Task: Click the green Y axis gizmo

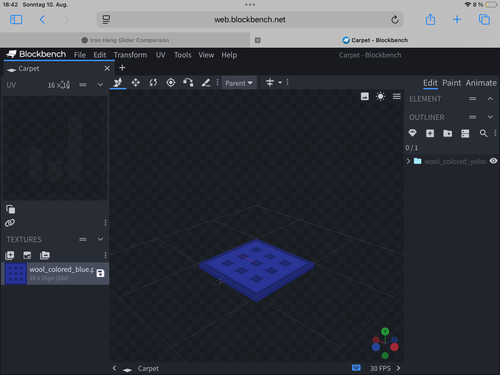Action: coord(385,332)
